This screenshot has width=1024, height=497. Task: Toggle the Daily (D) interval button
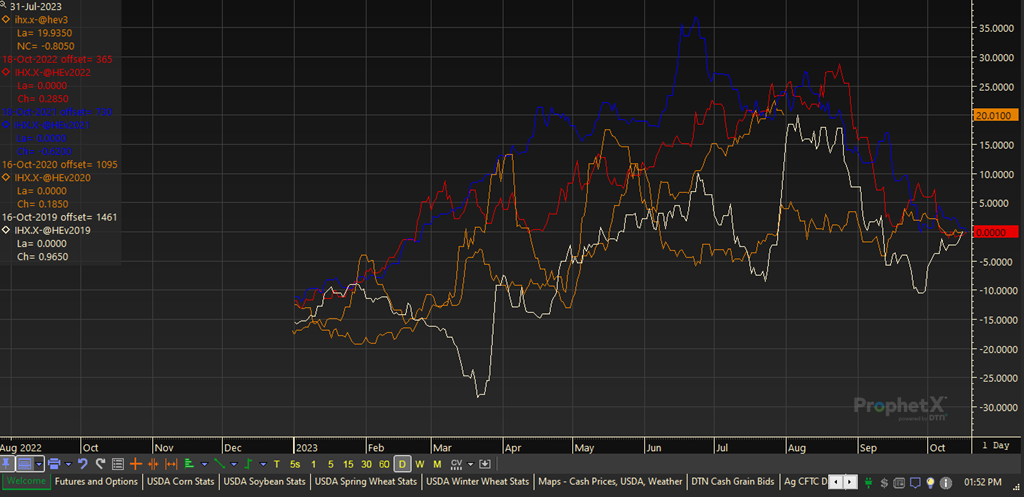(x=402, y=464)
